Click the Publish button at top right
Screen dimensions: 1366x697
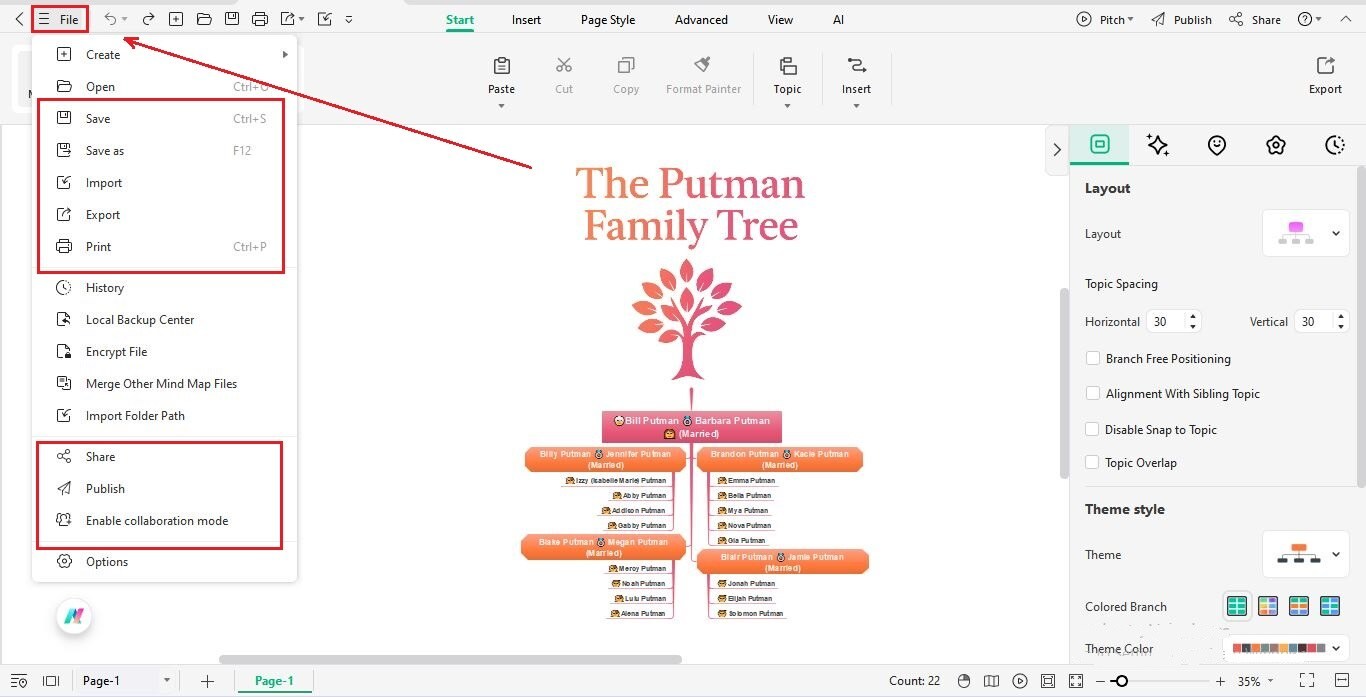pyautogui.click(x=1190, y=19)
